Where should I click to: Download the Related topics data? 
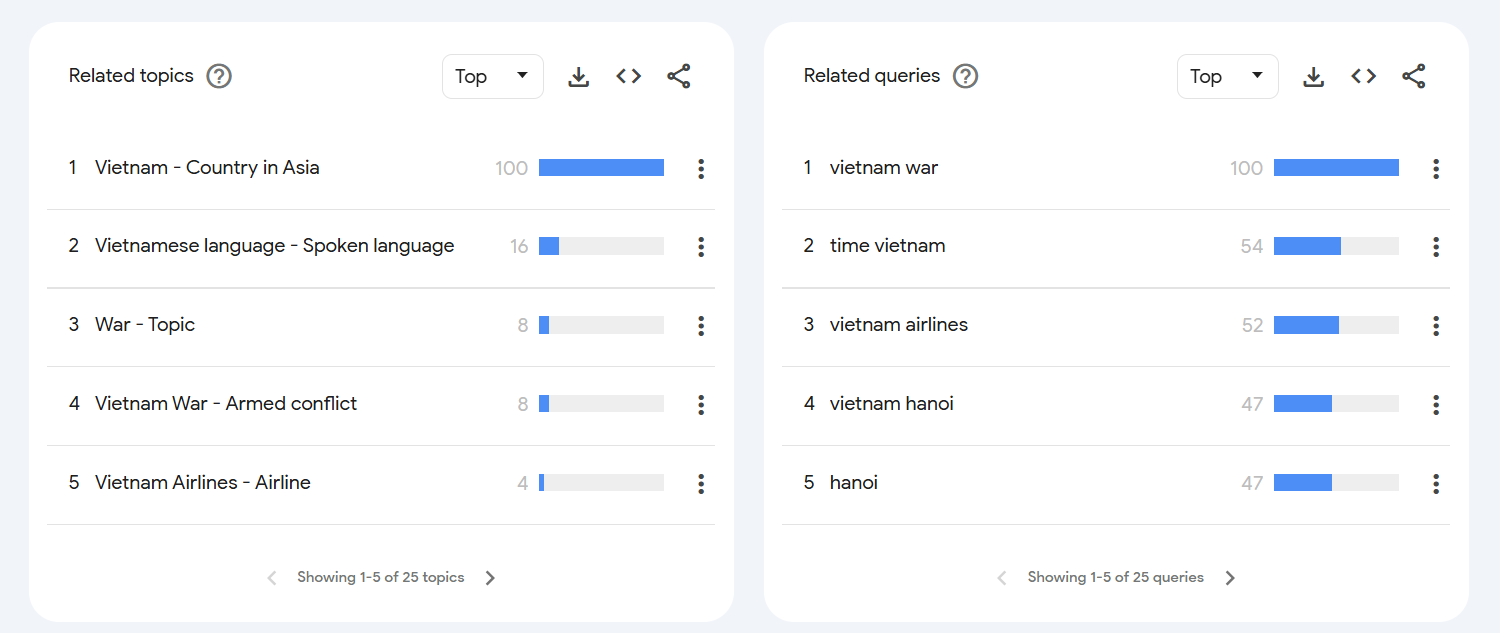point(578,75)
